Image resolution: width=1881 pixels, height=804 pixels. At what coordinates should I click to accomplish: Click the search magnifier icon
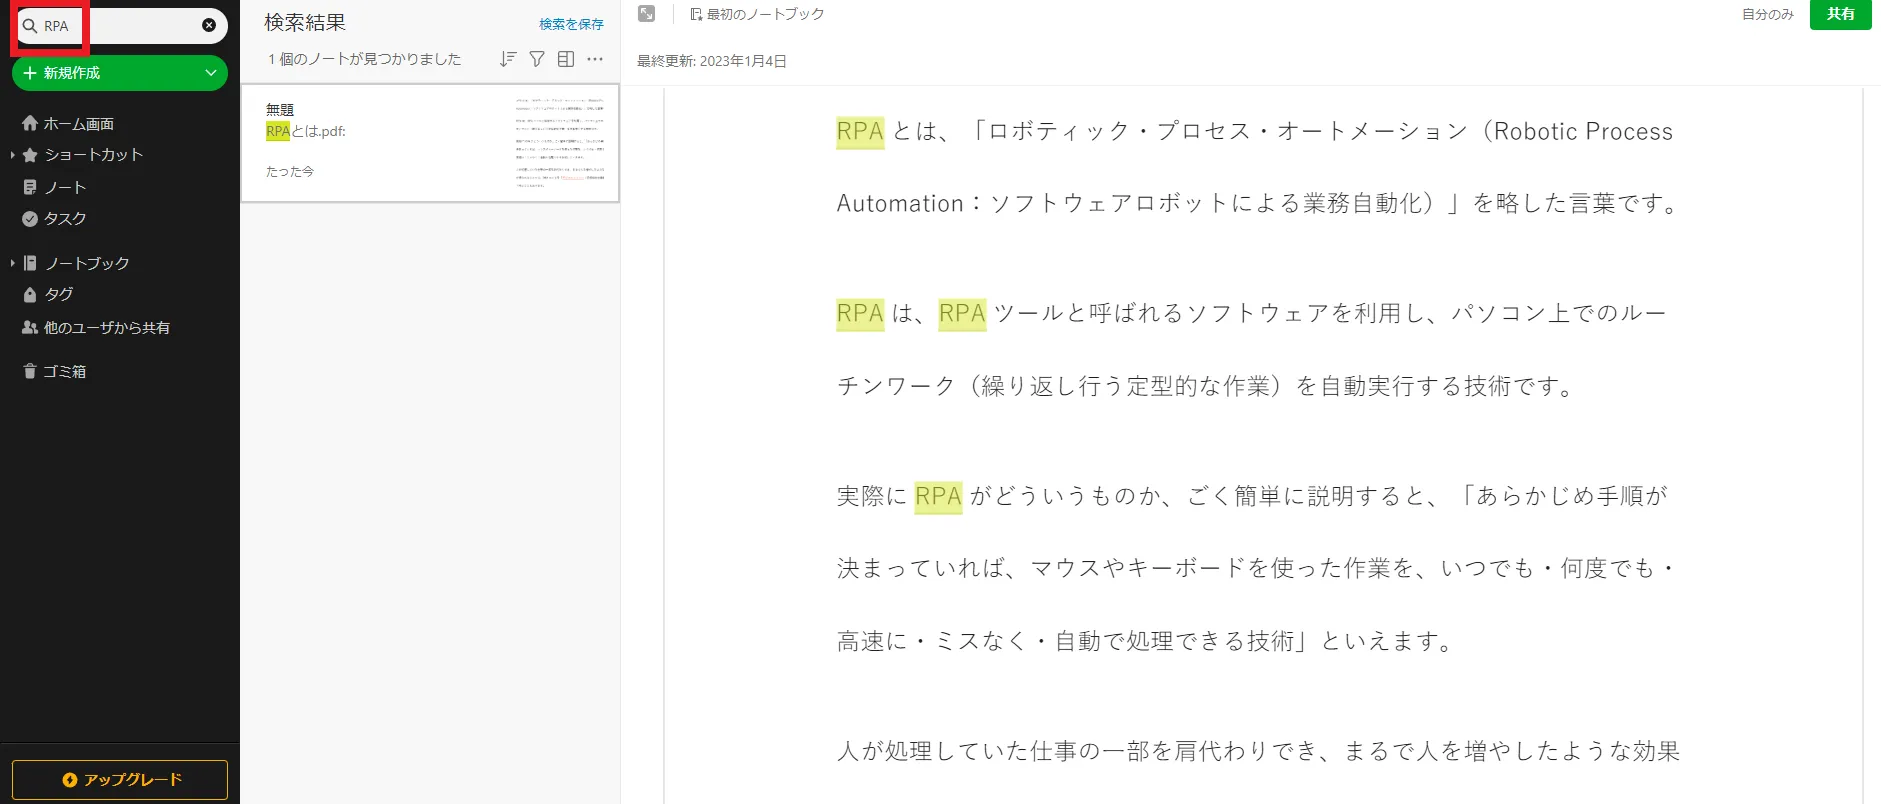pos(30,26)
